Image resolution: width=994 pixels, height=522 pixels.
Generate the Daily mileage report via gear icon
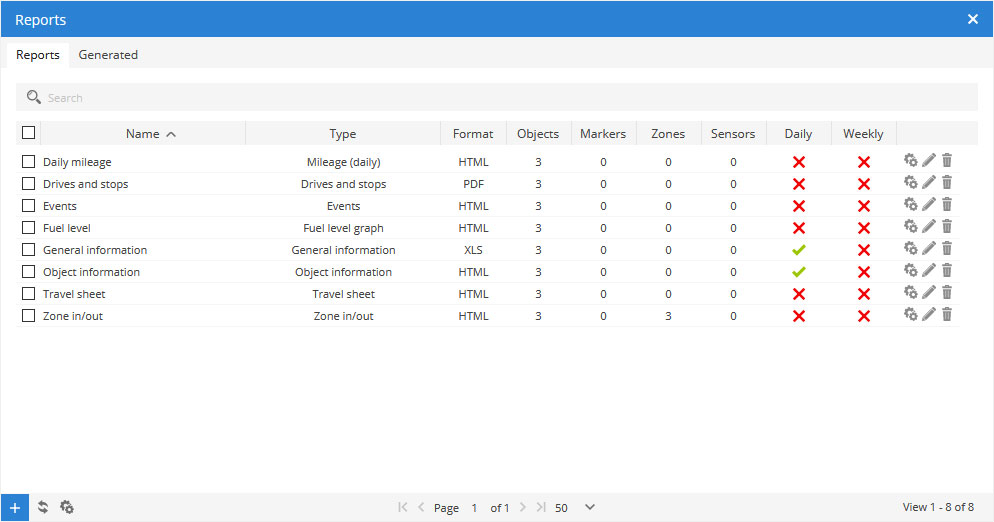tap(910, 160)
